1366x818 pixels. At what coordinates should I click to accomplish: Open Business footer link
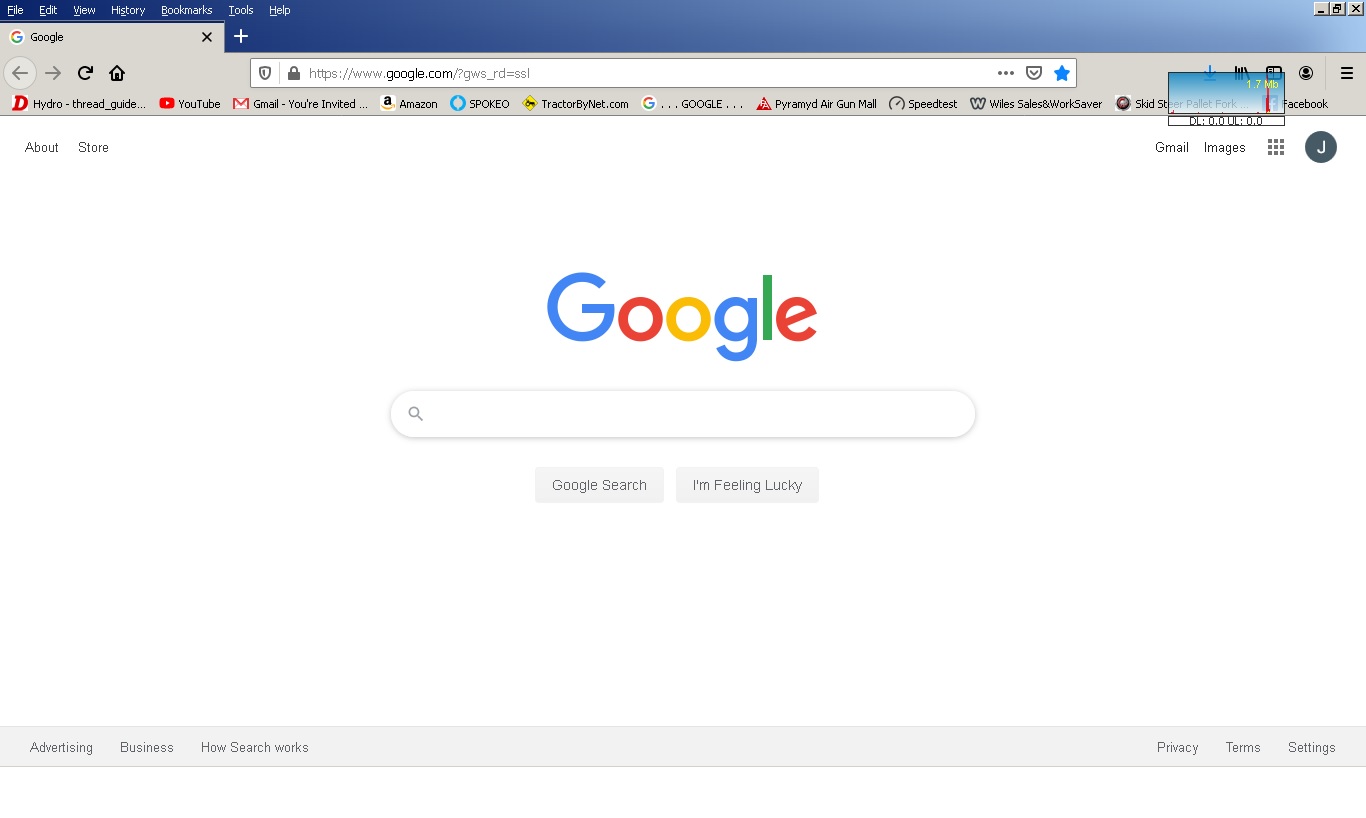(147, 747)
